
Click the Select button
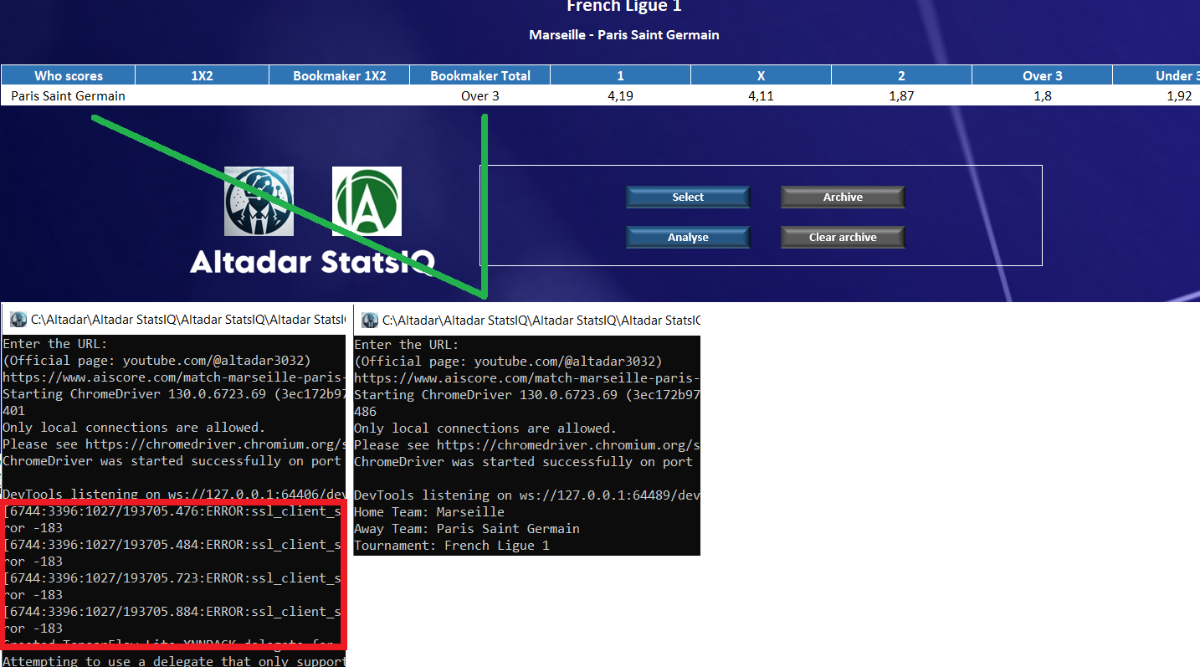pos(688,197)
